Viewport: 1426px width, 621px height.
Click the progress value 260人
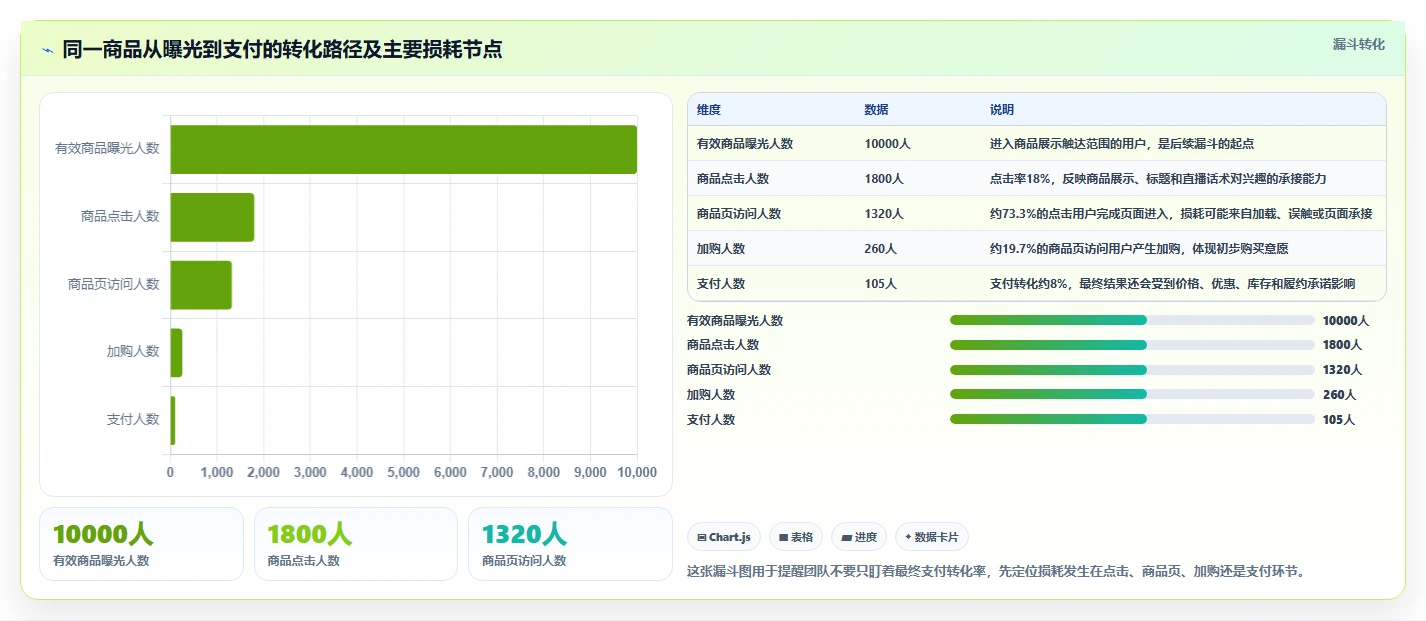(x=1339, y=394)
